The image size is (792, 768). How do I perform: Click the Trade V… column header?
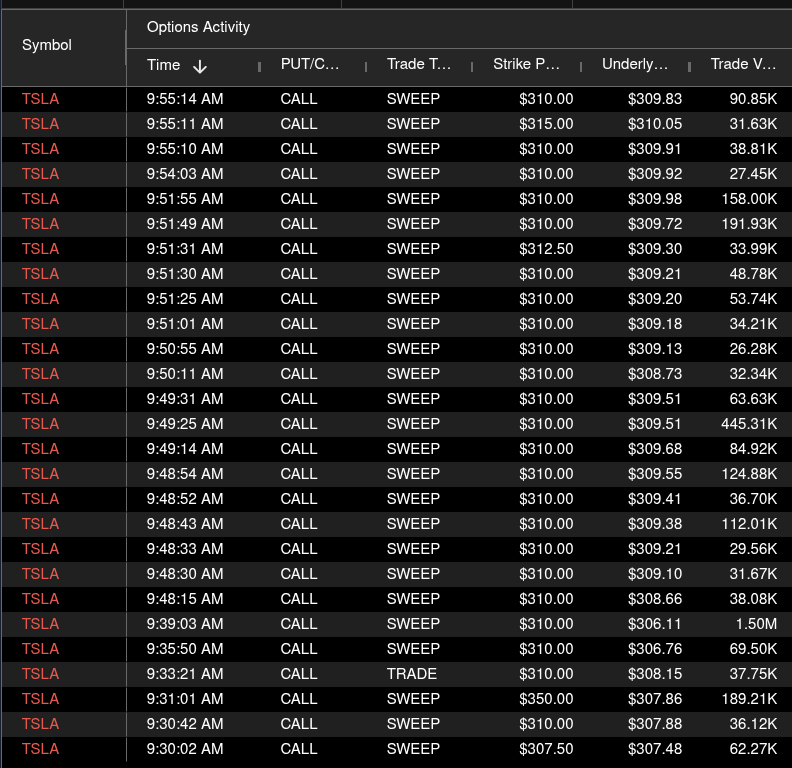(x=743, y=64)
